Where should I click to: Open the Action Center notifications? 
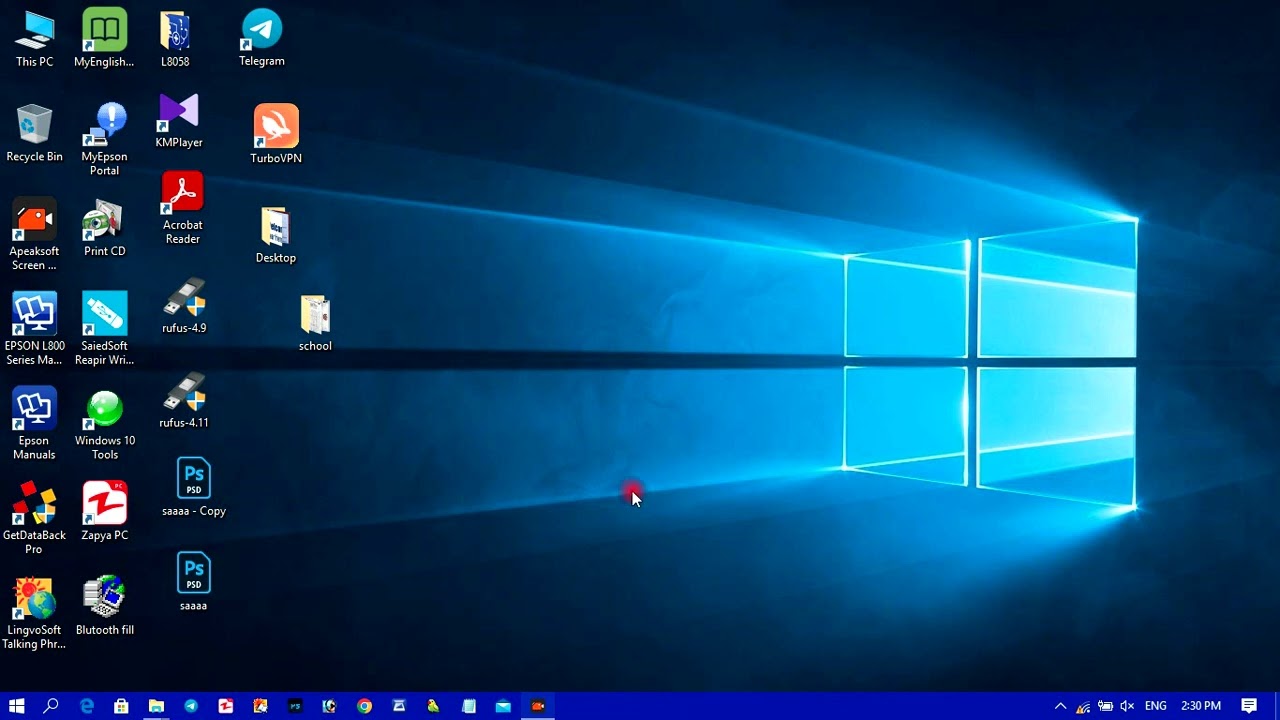[1249, 706]
